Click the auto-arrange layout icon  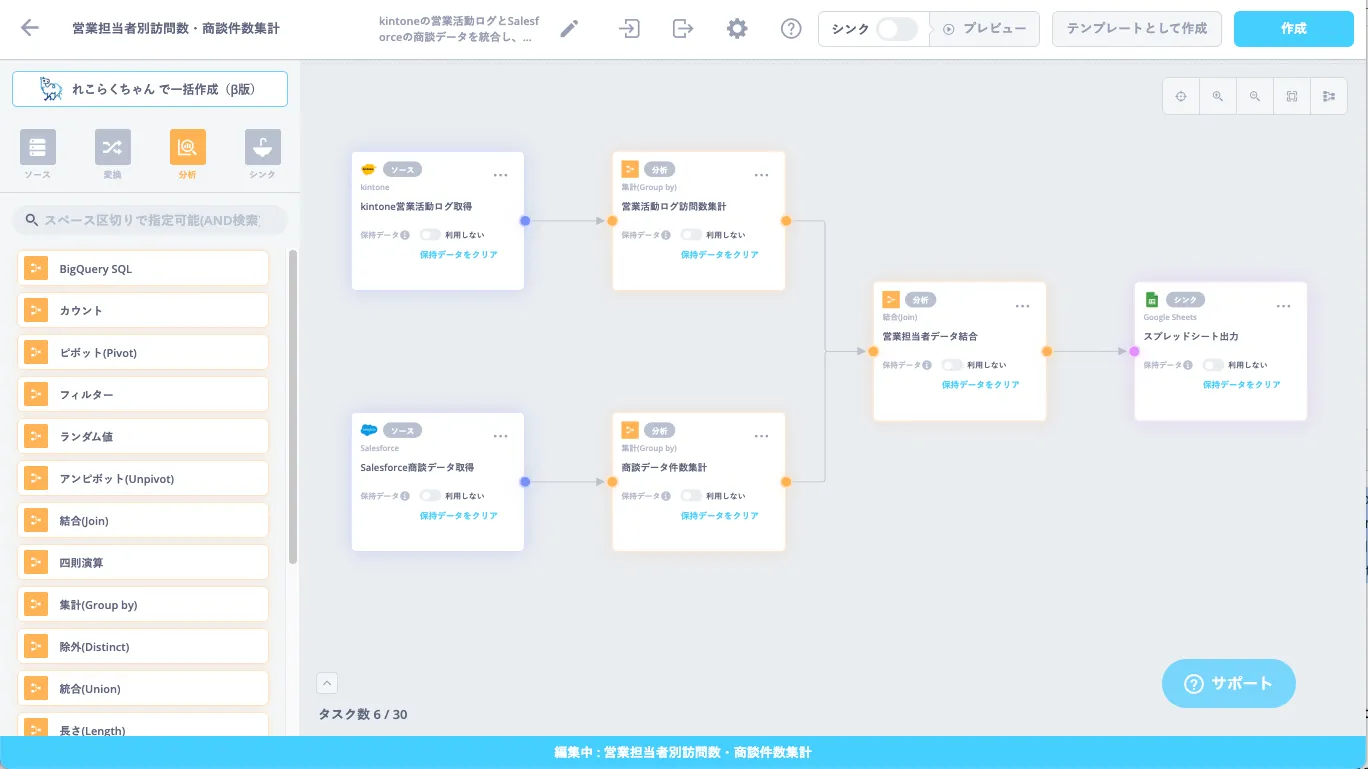pyautogui.click(x=1329, y=97)
